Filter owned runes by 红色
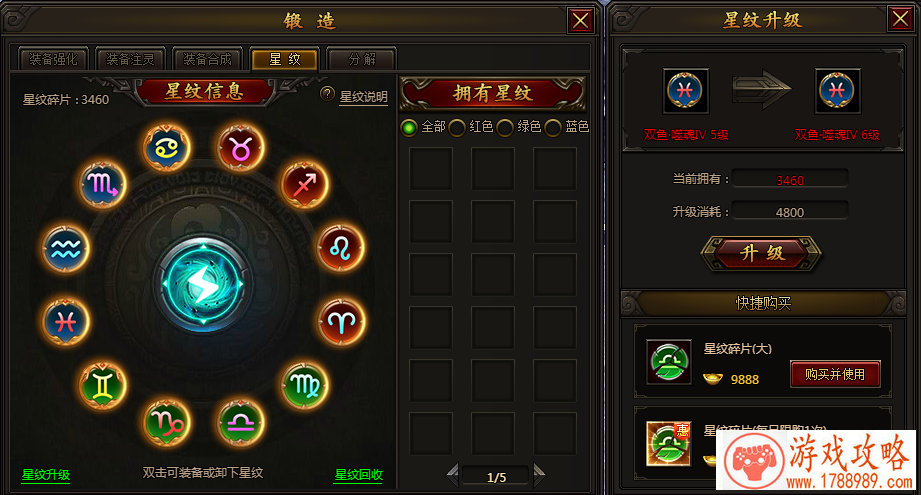 coord(457,127)
